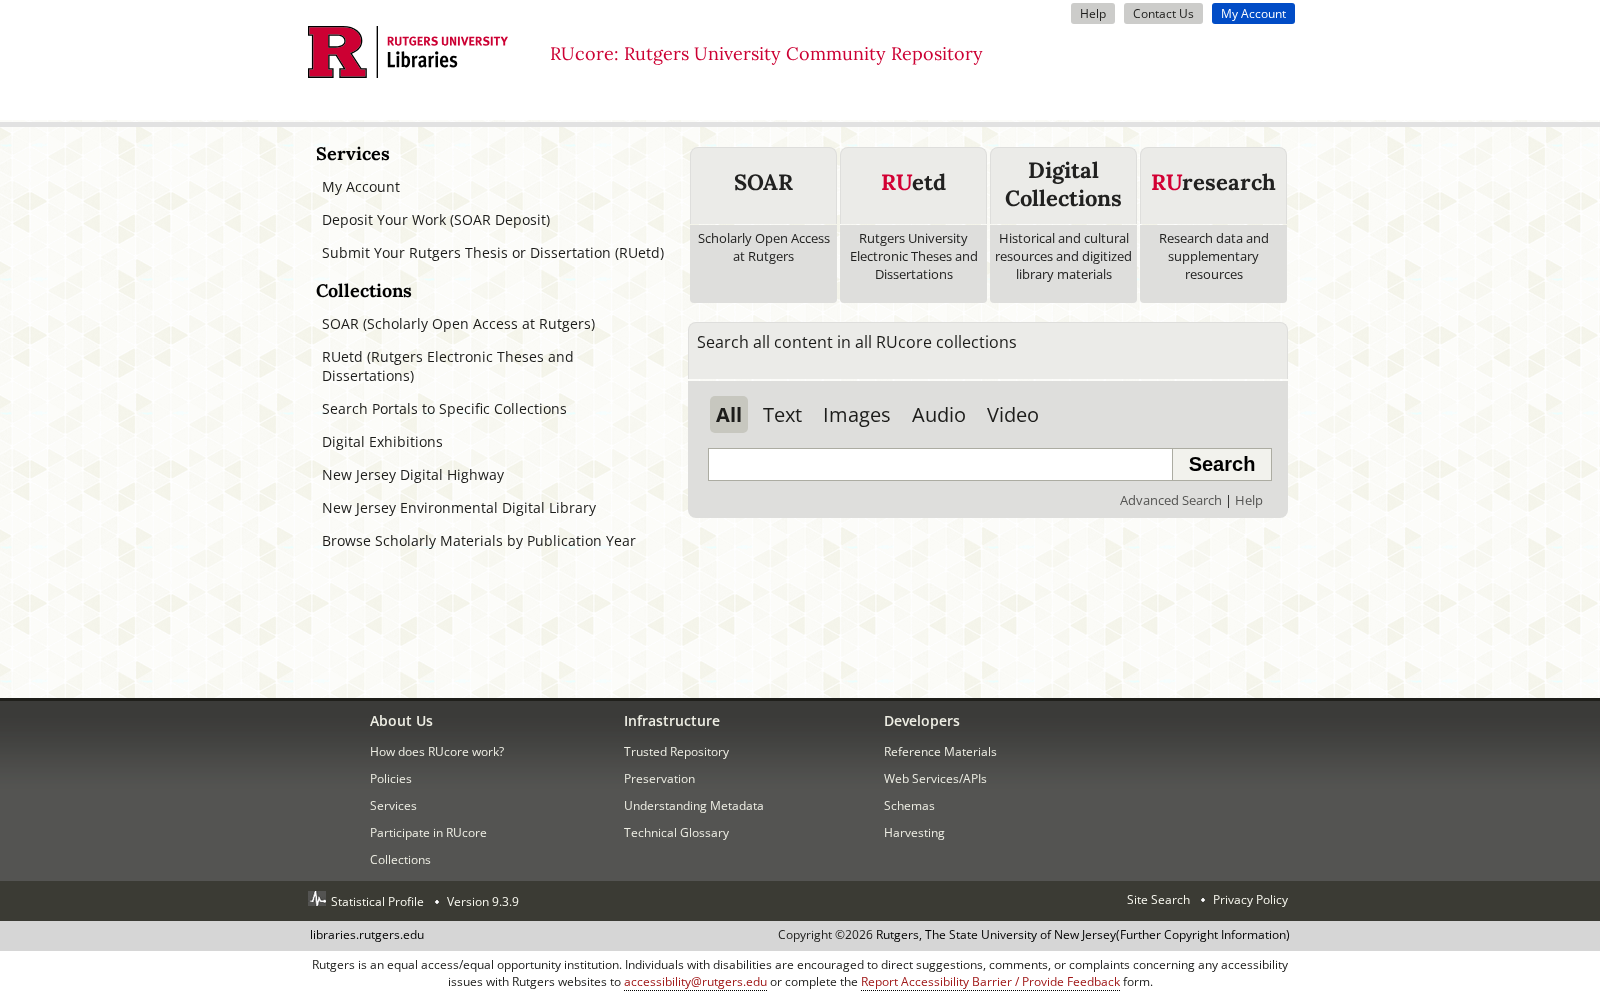The image size is (1600, 1000).
Task: Select the Text search tab
Action: click(x=782, y=415)
